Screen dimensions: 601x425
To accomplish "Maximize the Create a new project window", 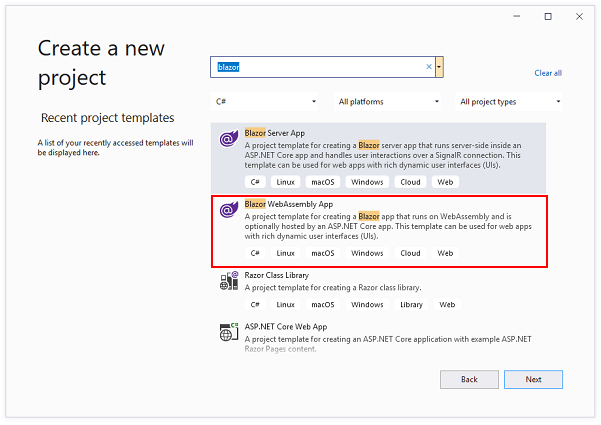I will (x=548, y=16).
